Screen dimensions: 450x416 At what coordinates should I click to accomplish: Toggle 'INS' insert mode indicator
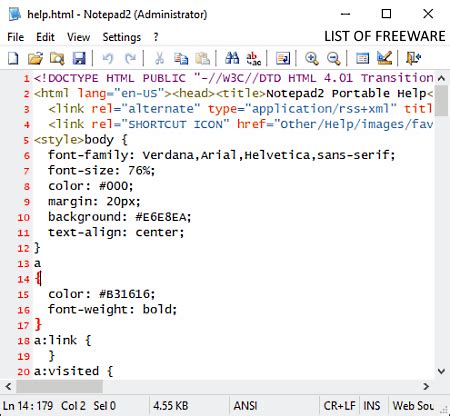tap(372, 406)
